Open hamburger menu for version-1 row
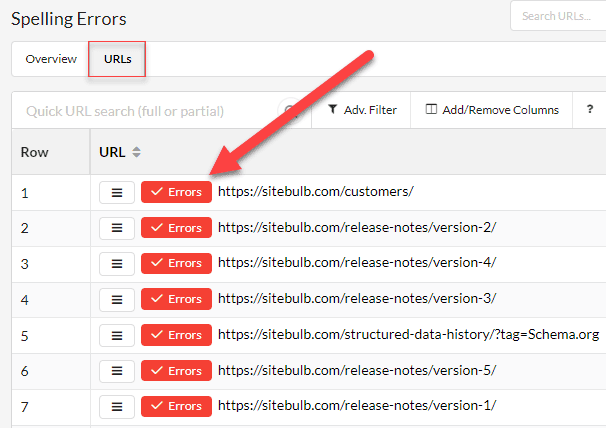Screen dimensions: 606x428 (x=117, y=406)
